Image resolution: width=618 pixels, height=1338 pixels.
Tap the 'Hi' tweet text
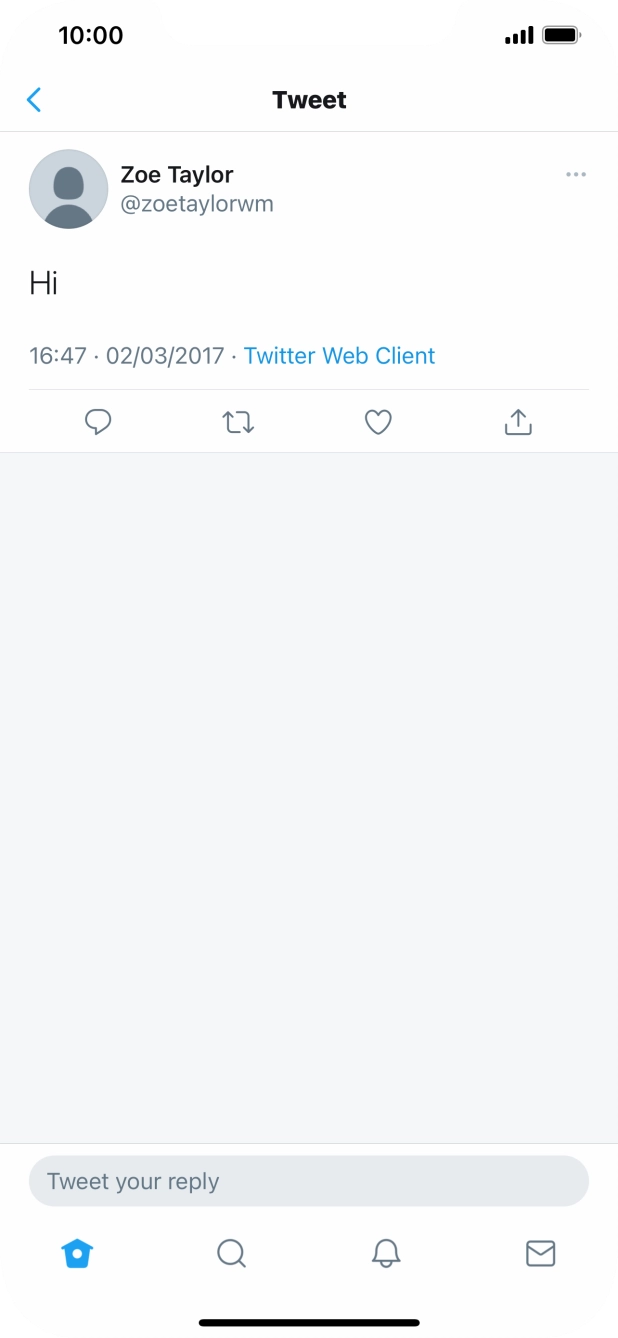(x=44, y=284)
